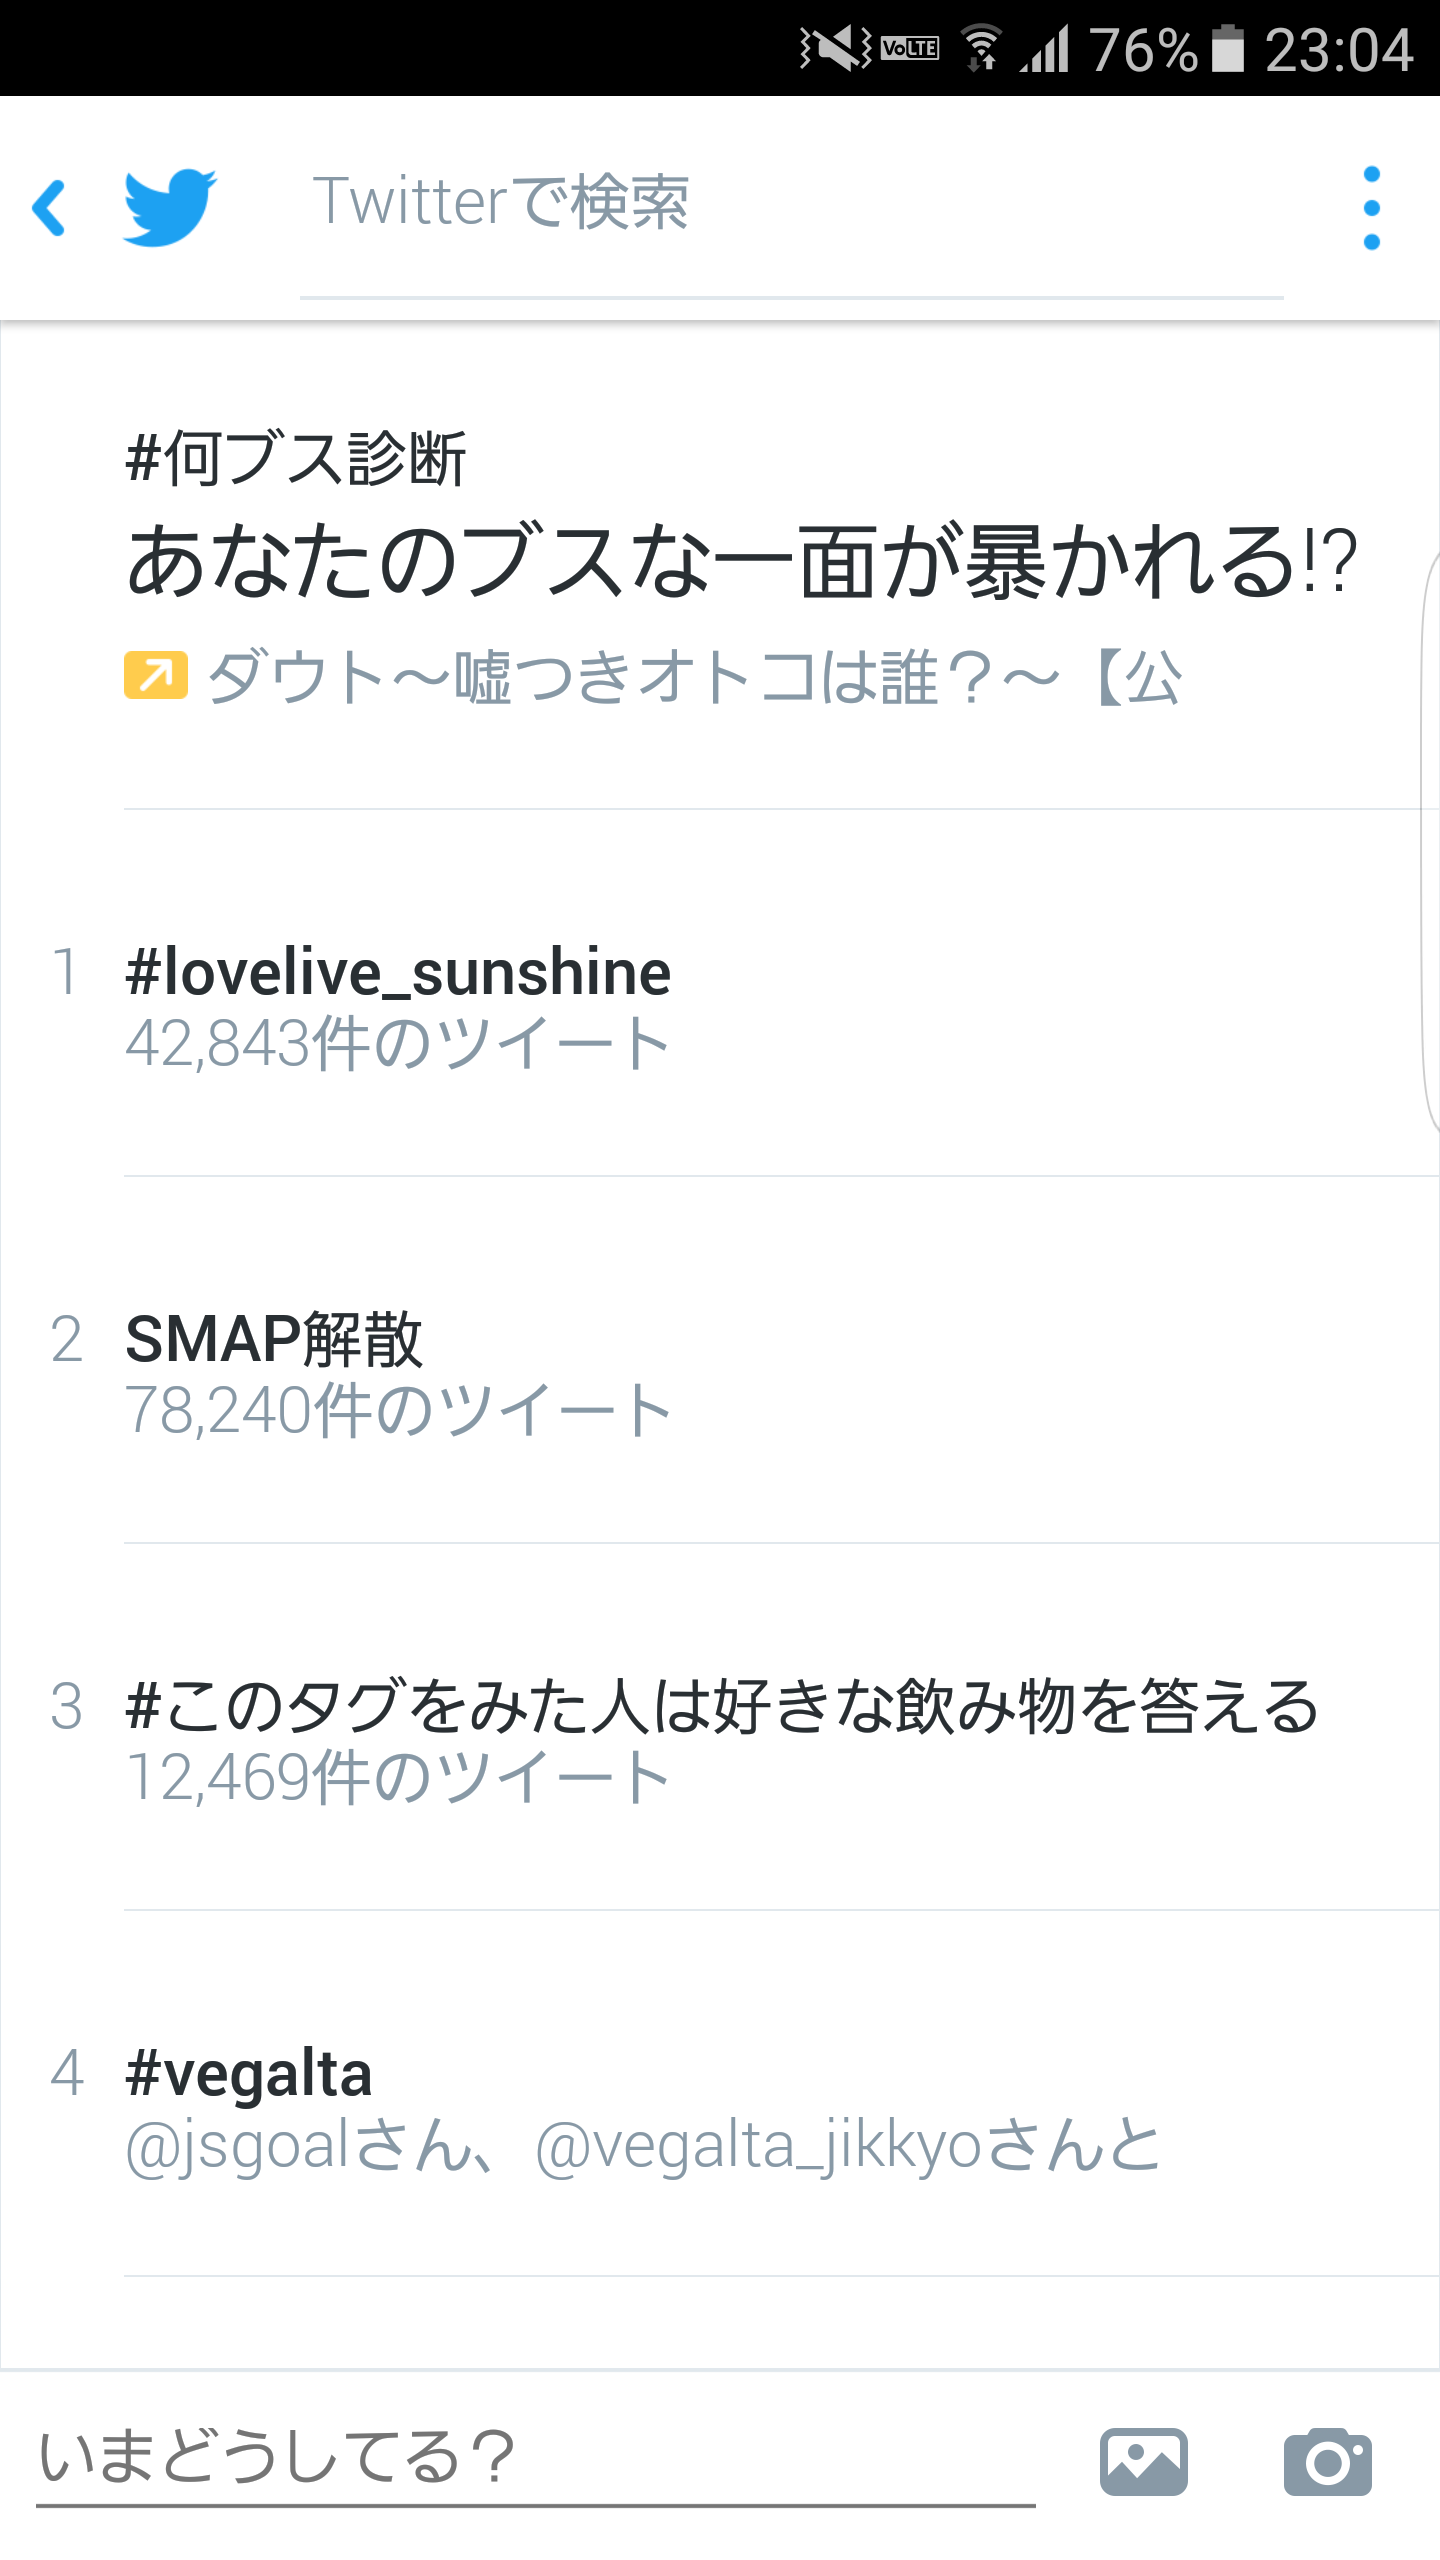Tap the muted vibrate status icon
Screen dimensions: 1440x2560
click(x=835, y=48)
